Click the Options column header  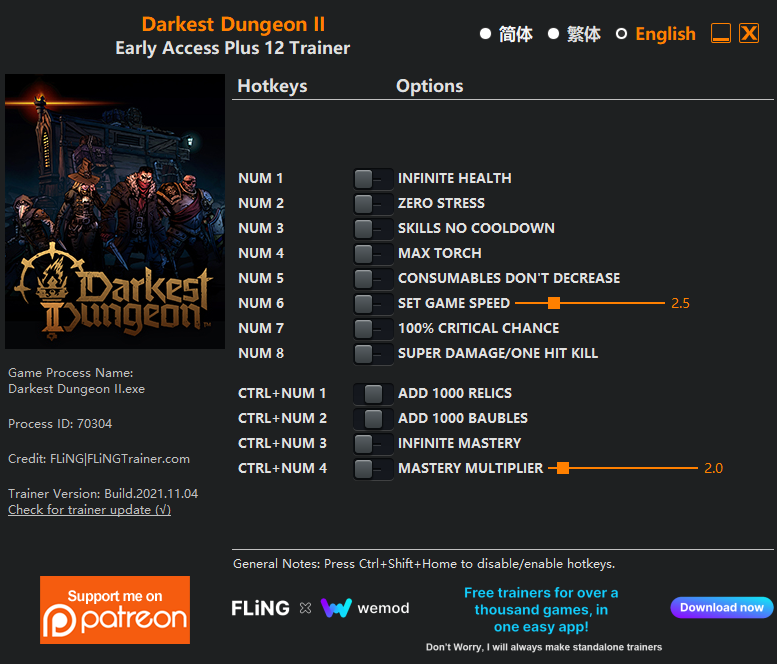click(x=430, y=86)
